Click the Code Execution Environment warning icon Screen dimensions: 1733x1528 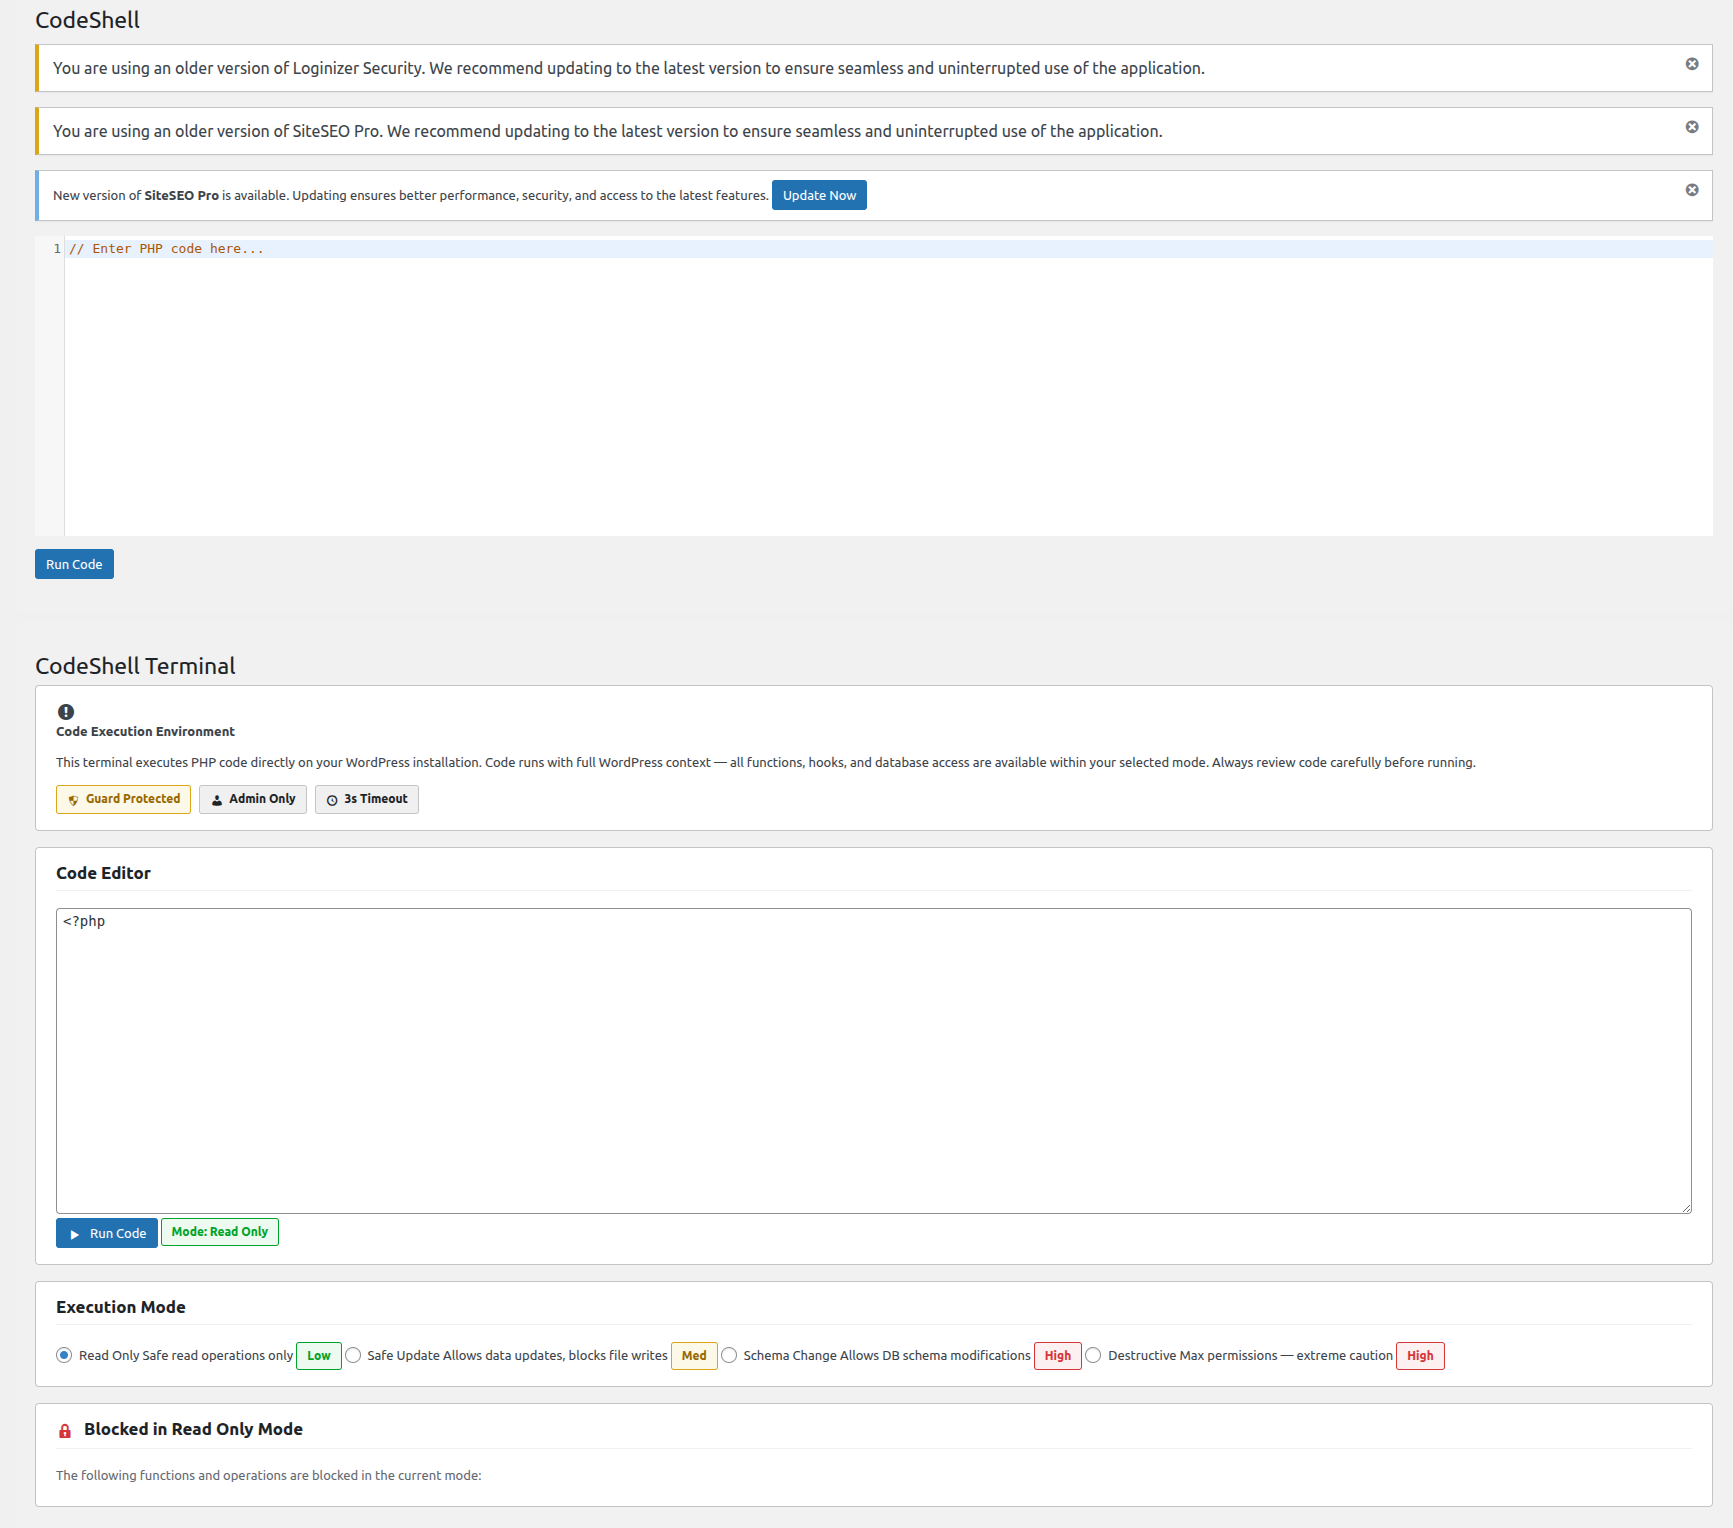click(66, 712)
